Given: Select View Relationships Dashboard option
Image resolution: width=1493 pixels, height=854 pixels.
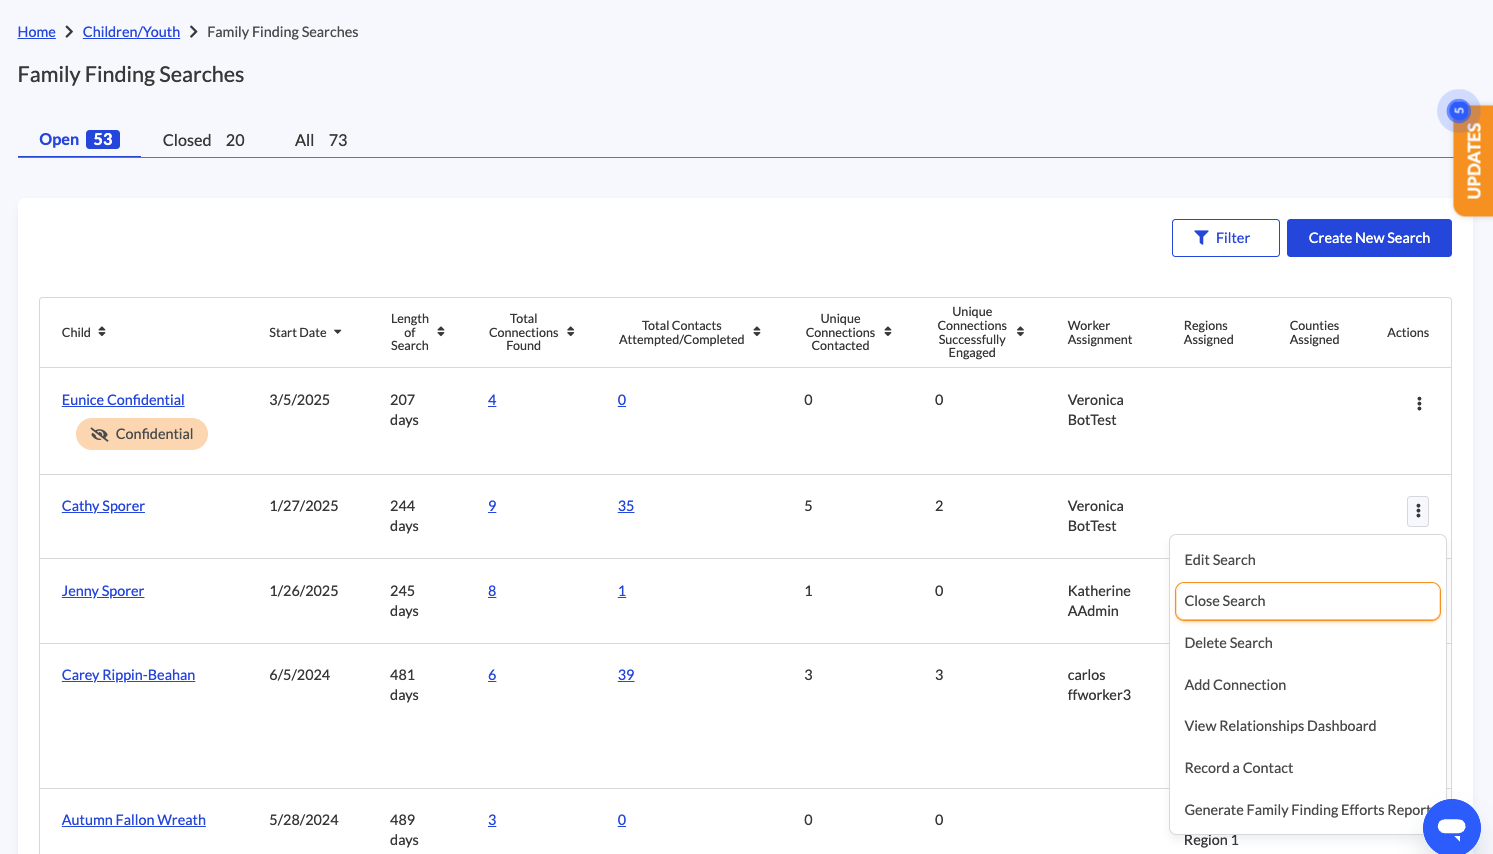Looking at the screenshot, I should tap(1280, 726).
